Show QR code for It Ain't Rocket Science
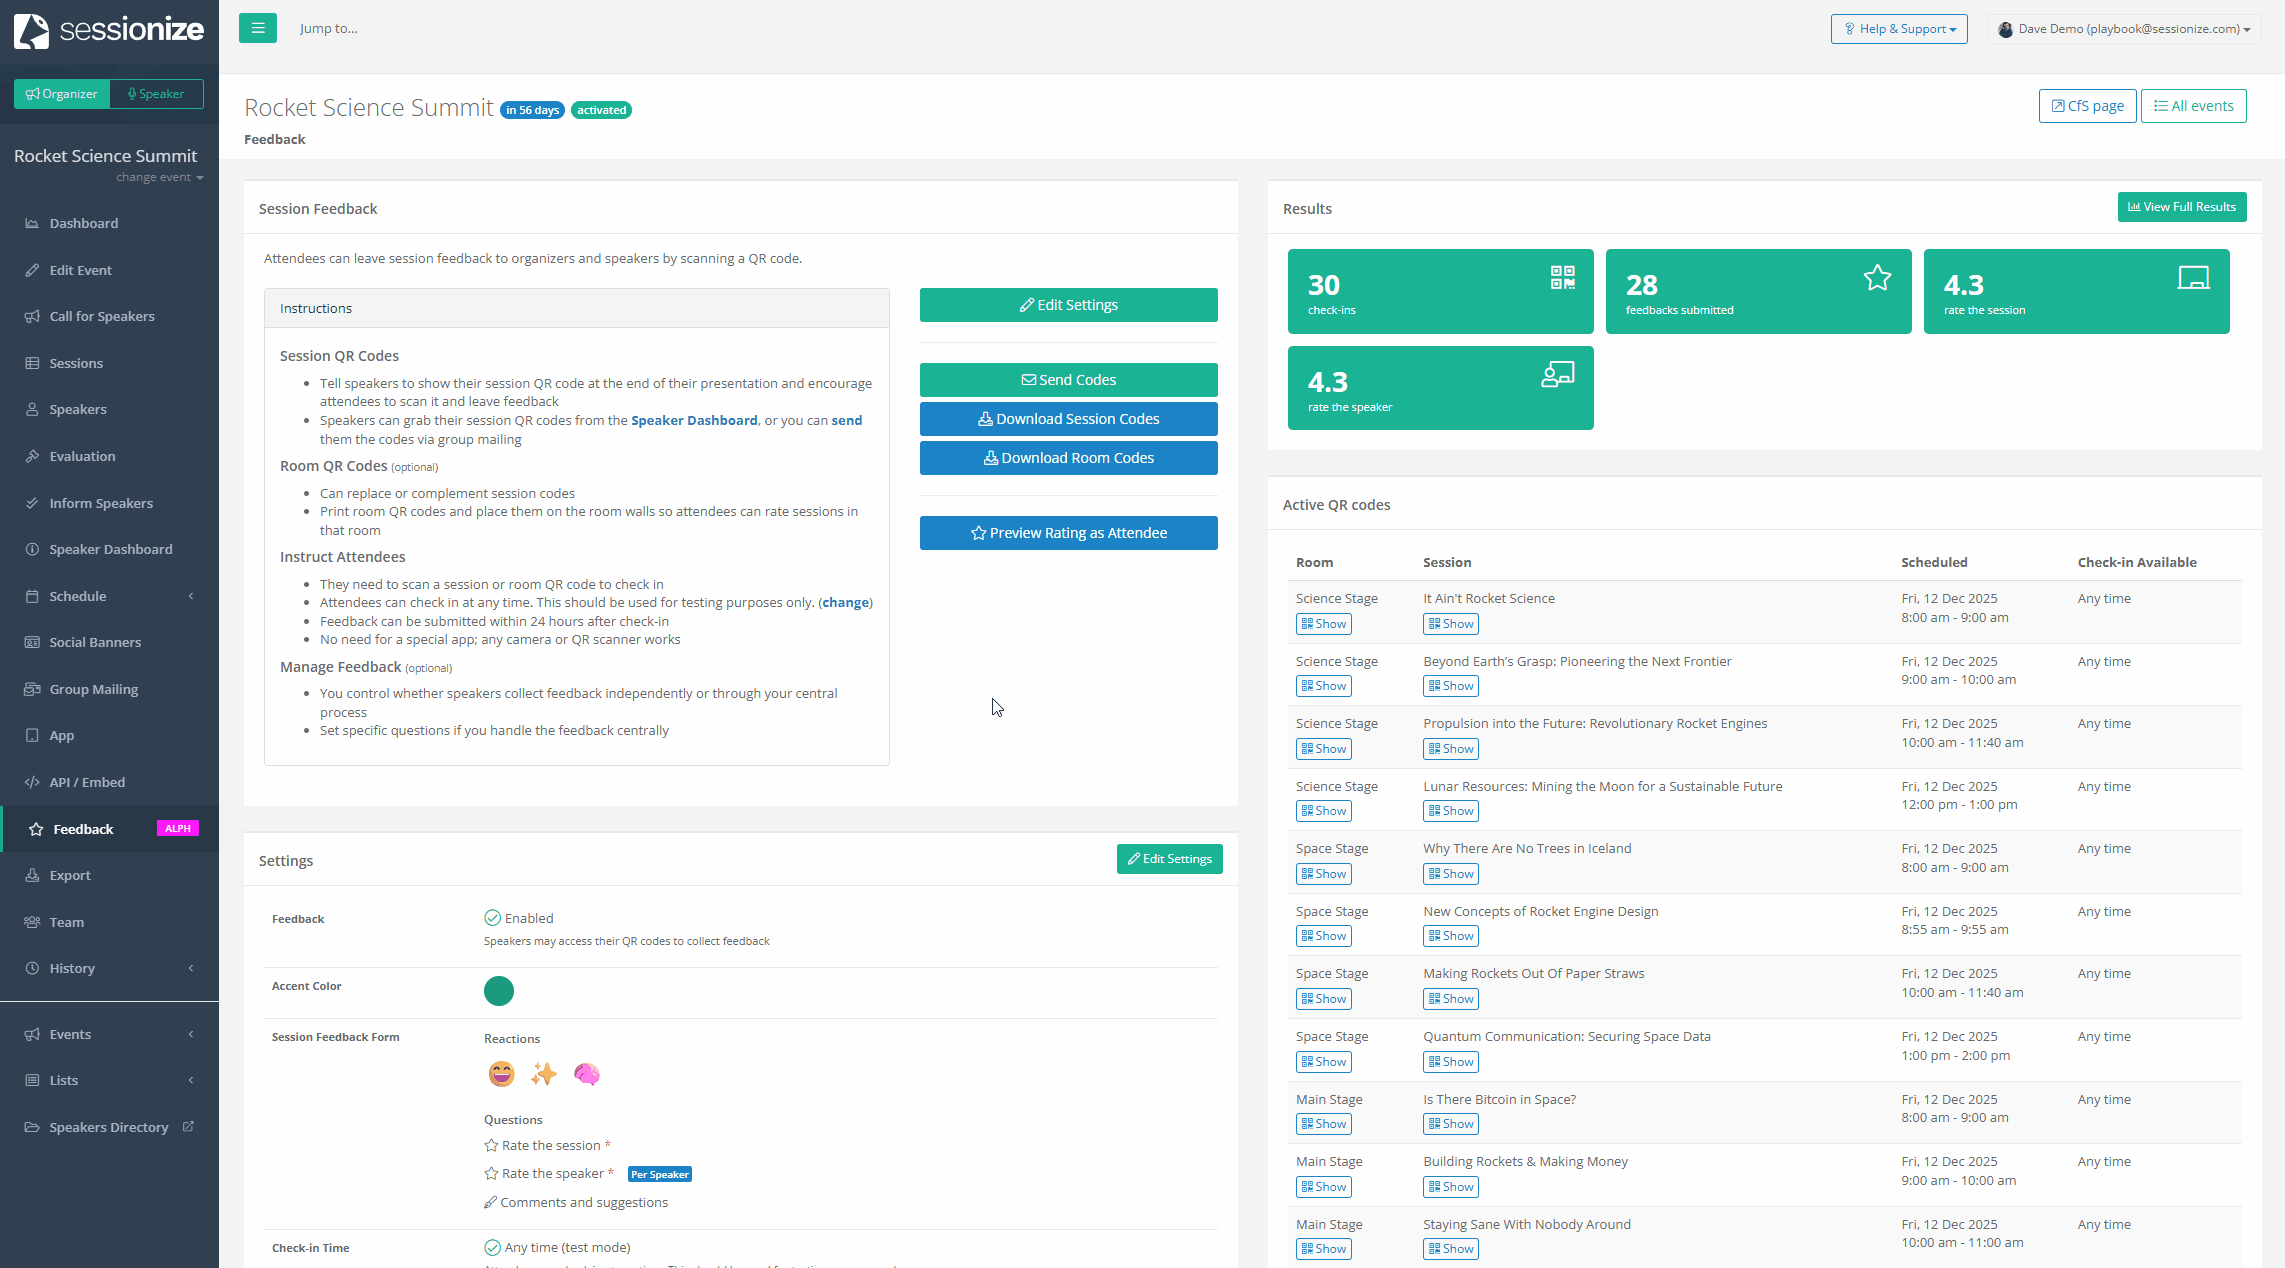Viewport: 2285px width, 1268px height. click(1450, 624)
